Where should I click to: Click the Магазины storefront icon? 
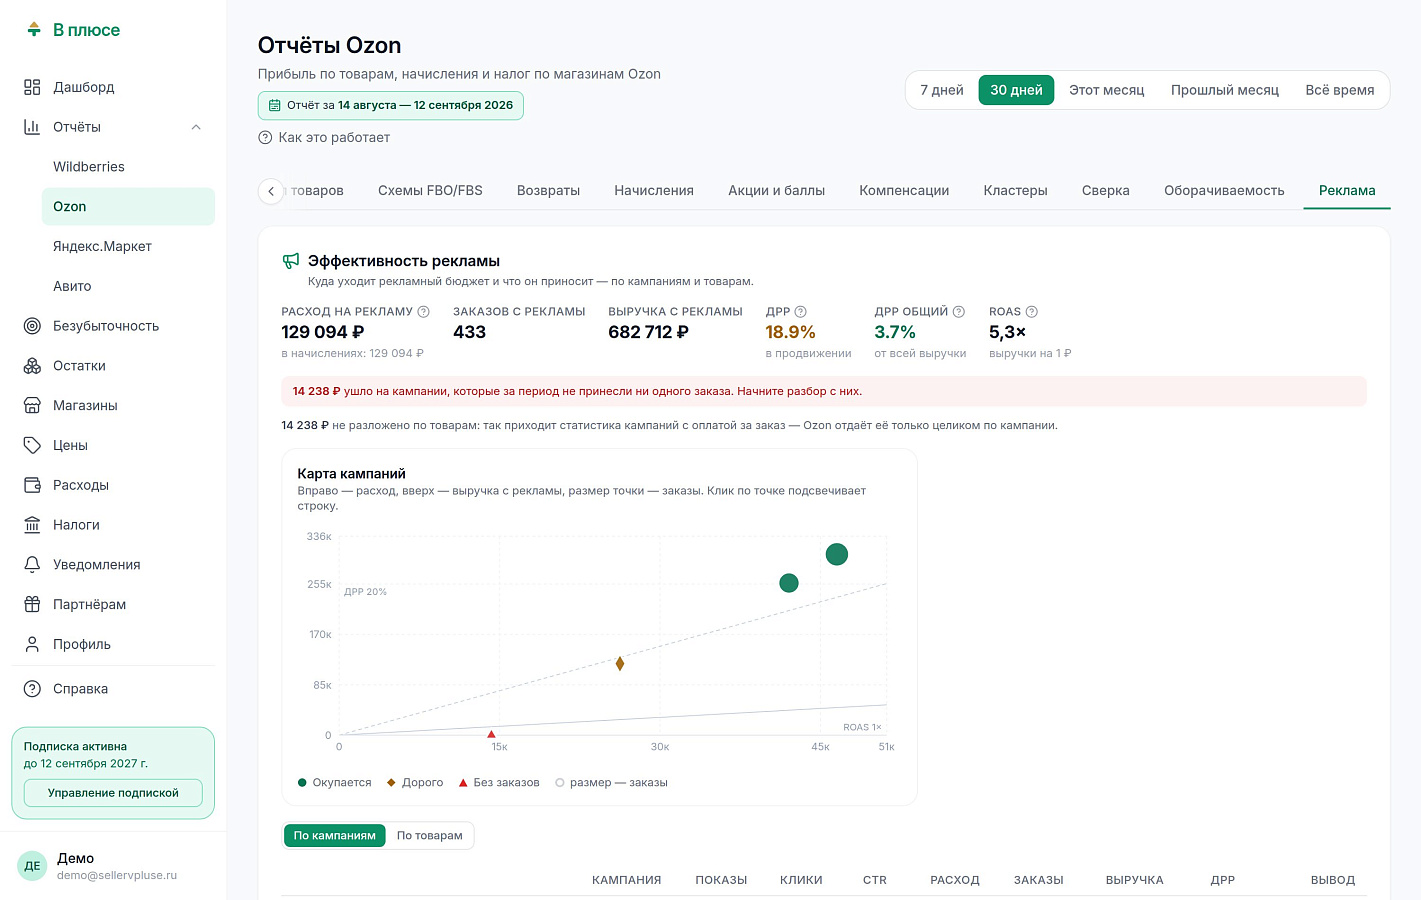pos(32,406)
